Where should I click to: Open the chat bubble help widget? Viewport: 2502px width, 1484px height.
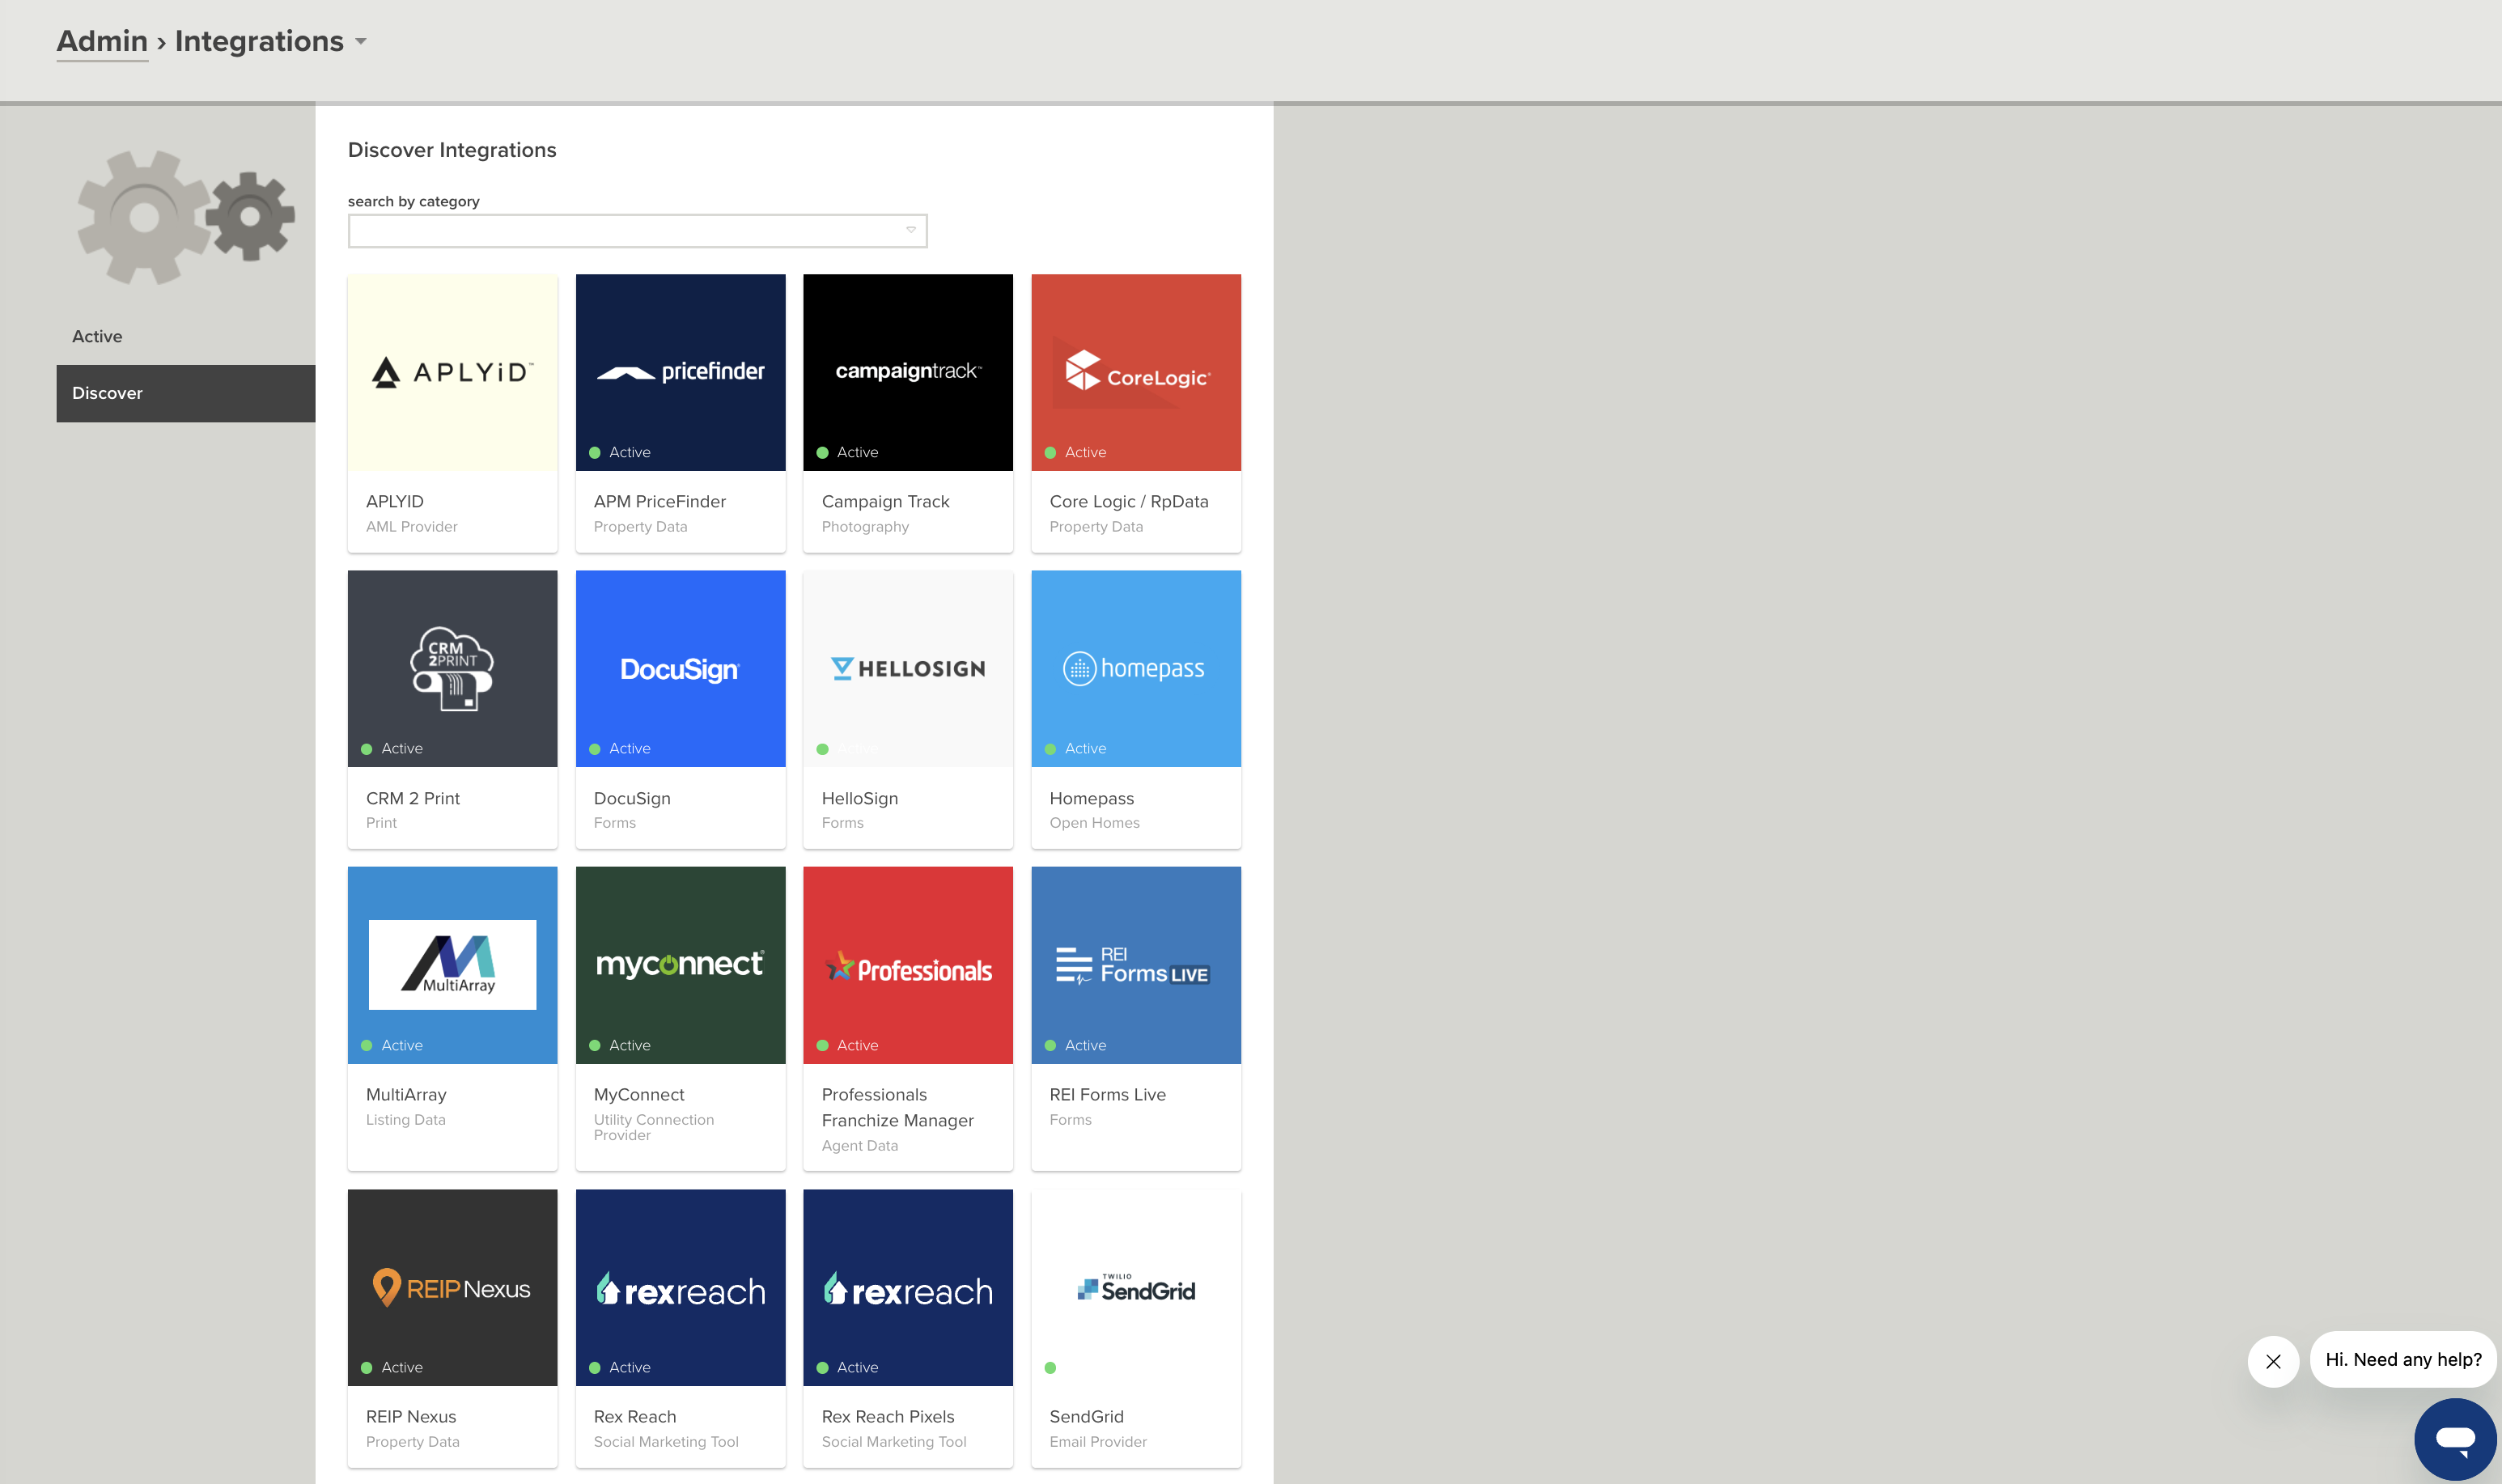click(x=2455, y=1439)
